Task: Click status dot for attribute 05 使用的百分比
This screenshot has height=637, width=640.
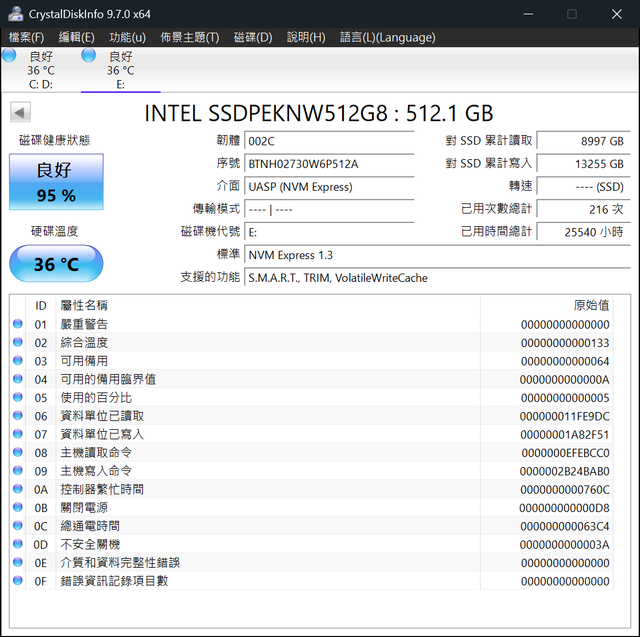Action: pos(18,397)
